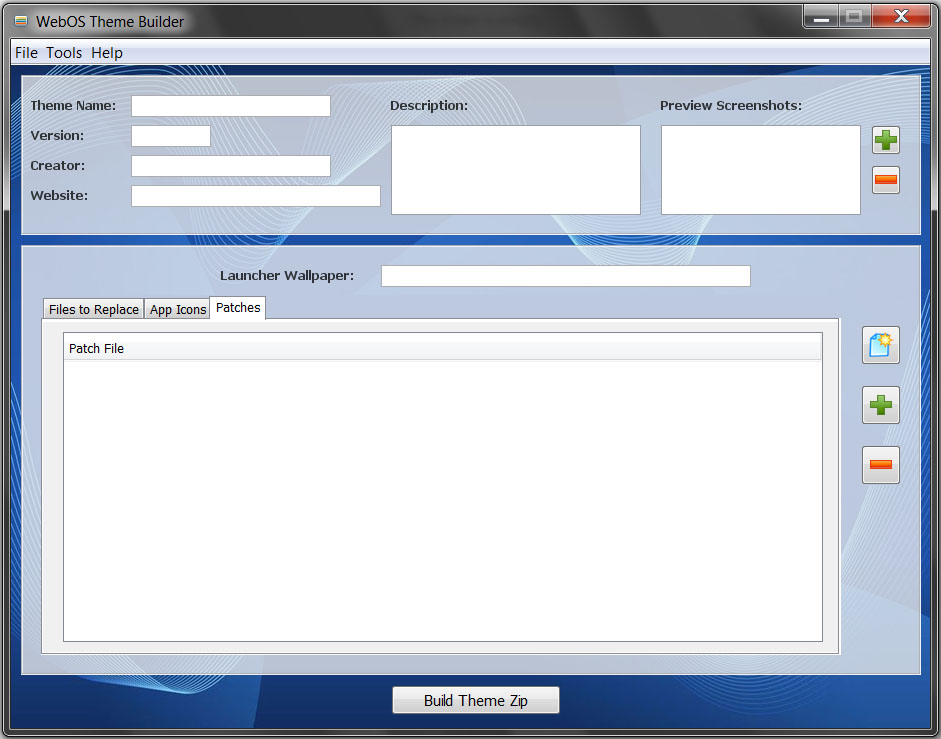This screenshot has height=739, width=941.
Task: Focus the Version field
Action: [171, 136]
